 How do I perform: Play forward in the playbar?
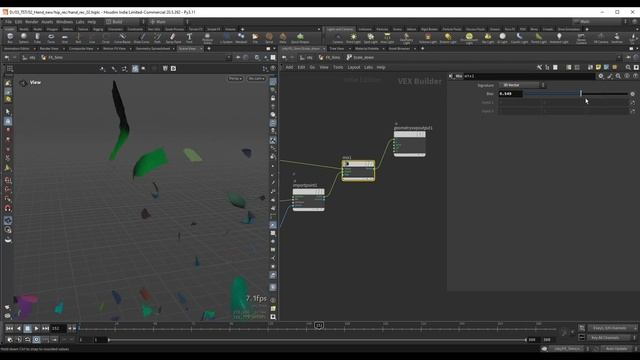point(36,328)
